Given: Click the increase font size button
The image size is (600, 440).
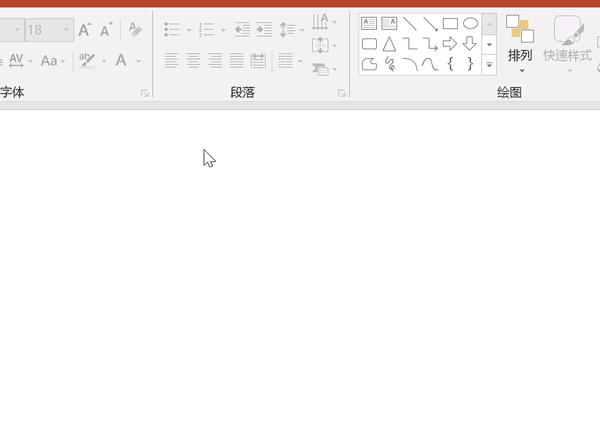Looking at the screenshot, I should click(x=85, y=29).
